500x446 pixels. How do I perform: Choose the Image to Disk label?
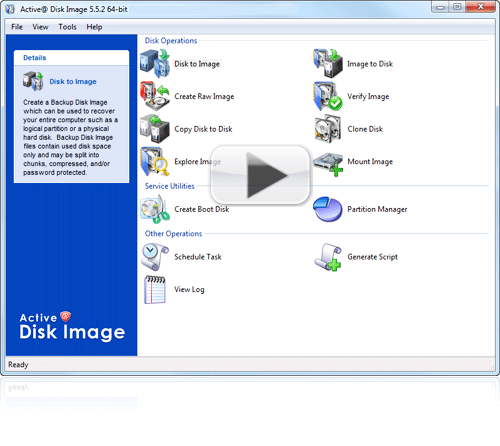click(x=370, y=64)
